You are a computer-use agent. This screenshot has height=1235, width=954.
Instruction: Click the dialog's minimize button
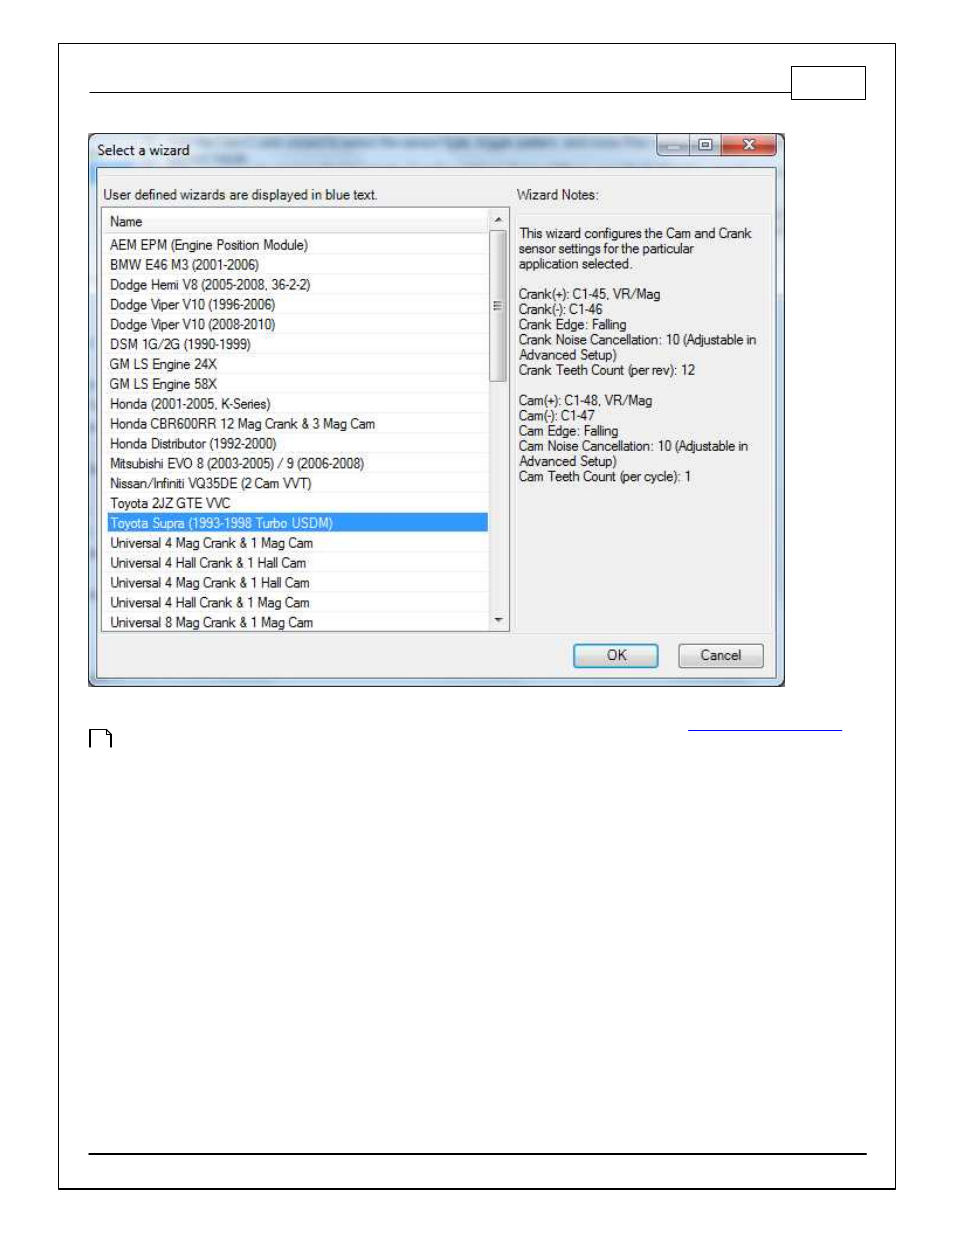673,145
